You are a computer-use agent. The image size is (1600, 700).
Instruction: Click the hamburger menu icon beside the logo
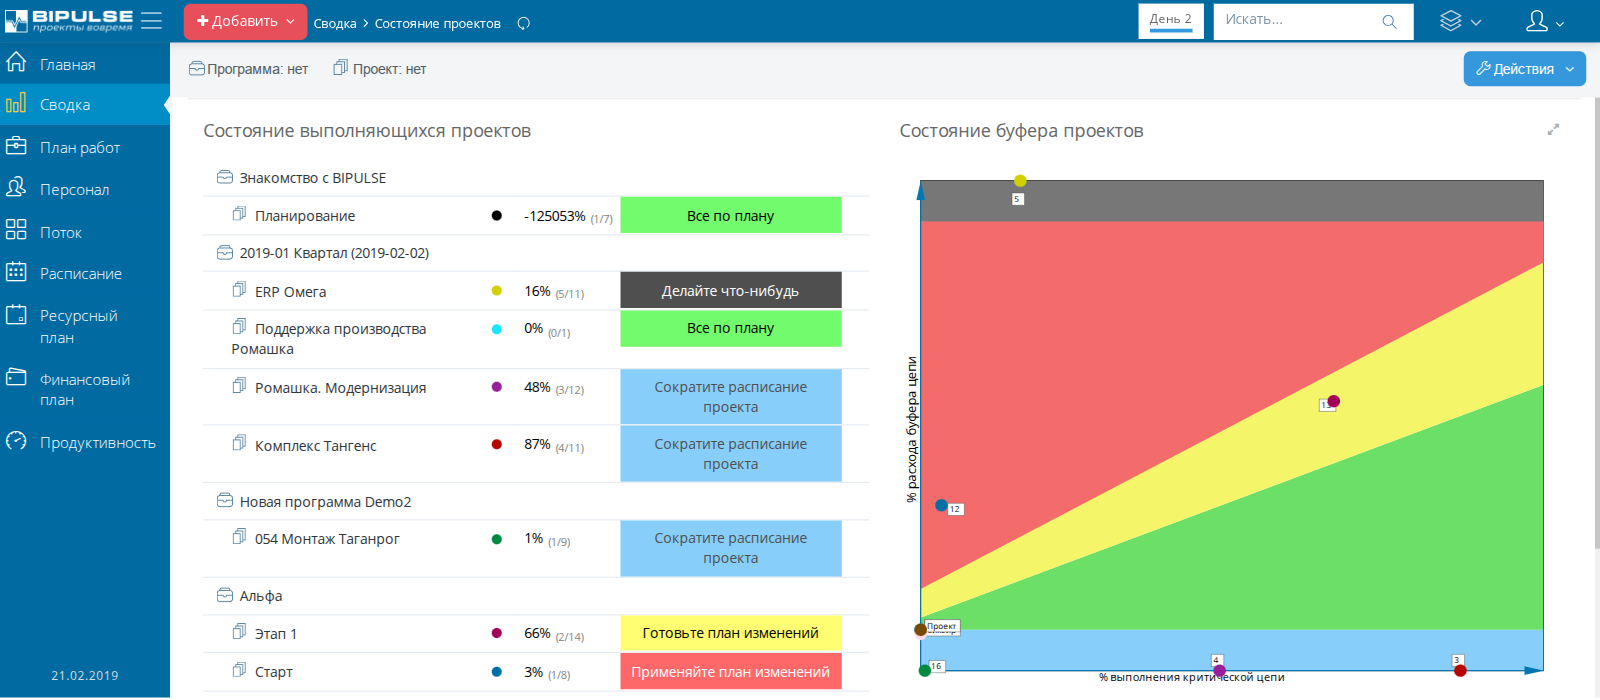click(x=151, y=21)
